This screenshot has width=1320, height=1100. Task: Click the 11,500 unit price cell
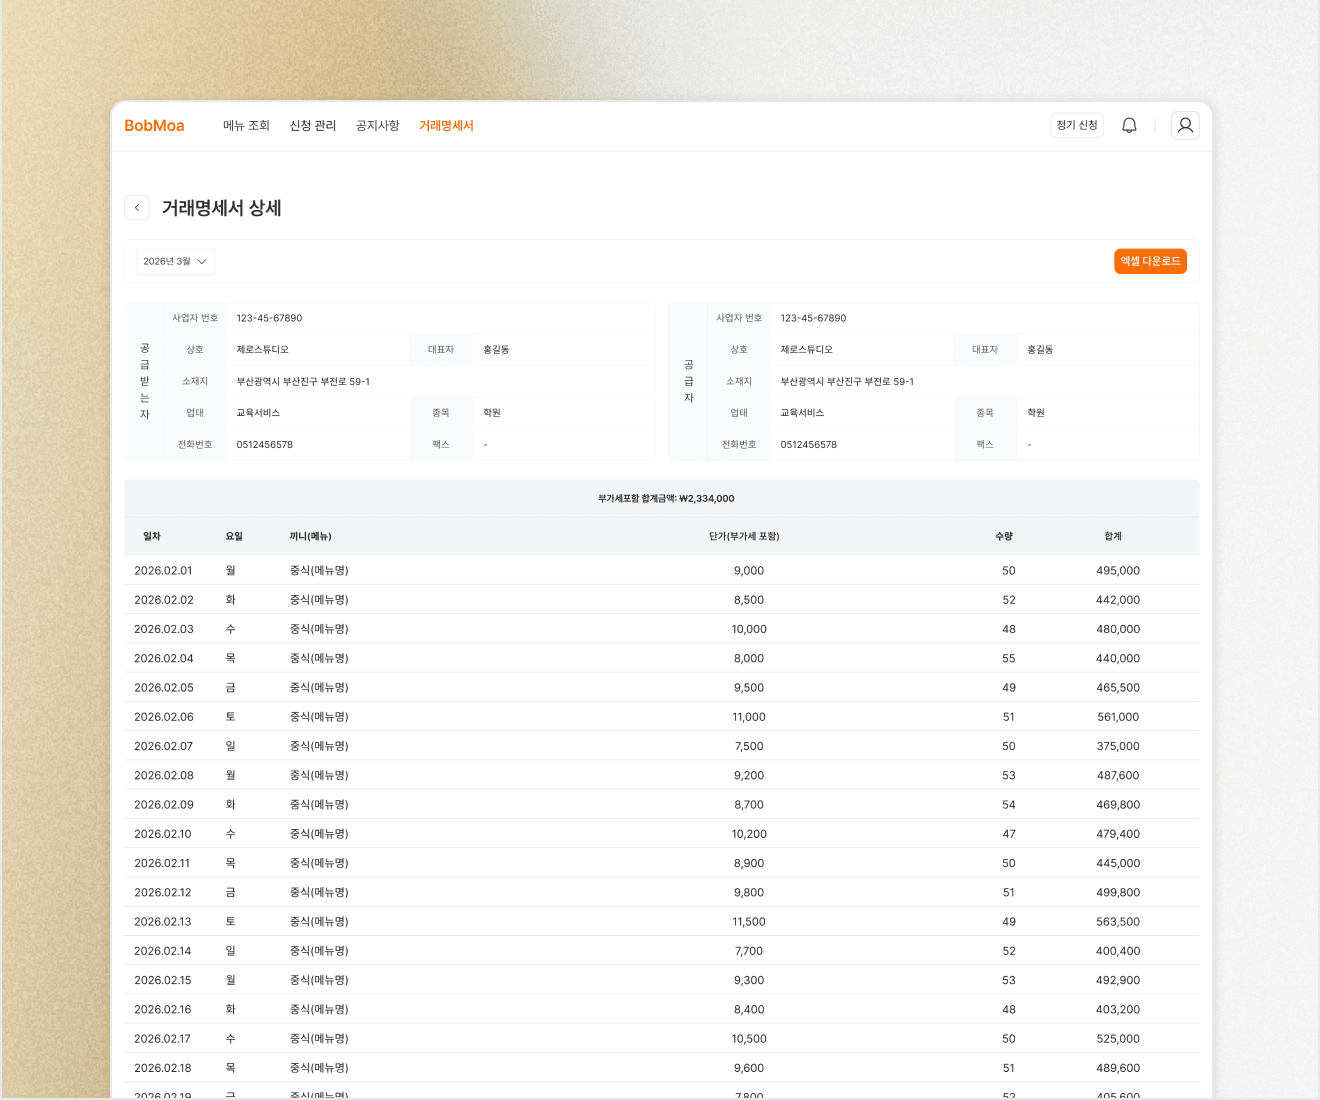[x=749, y=922]
